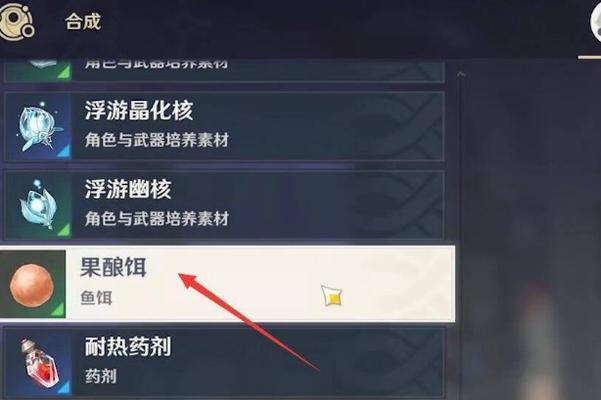Open the 耐热药剂 recipe name
This screenshot has width=601, height=400.
tap(128, 346)
